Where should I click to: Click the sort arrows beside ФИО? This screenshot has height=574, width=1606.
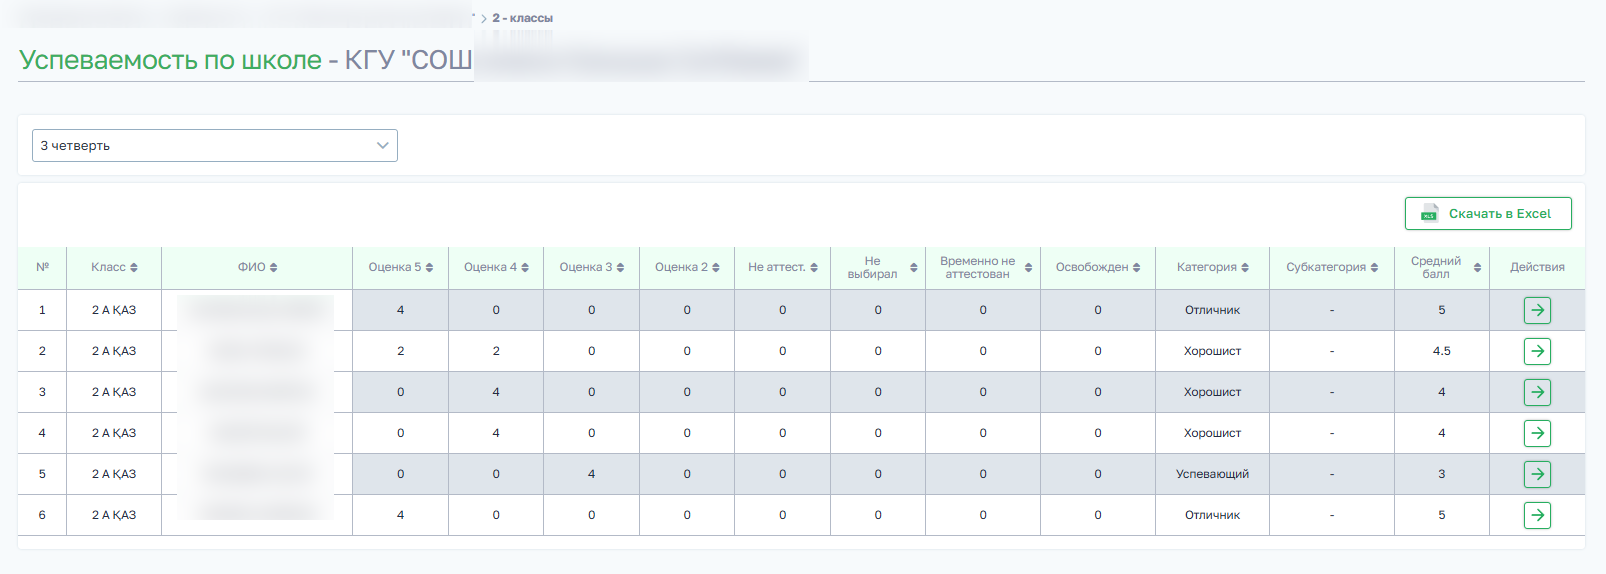(x=273, y=268)
